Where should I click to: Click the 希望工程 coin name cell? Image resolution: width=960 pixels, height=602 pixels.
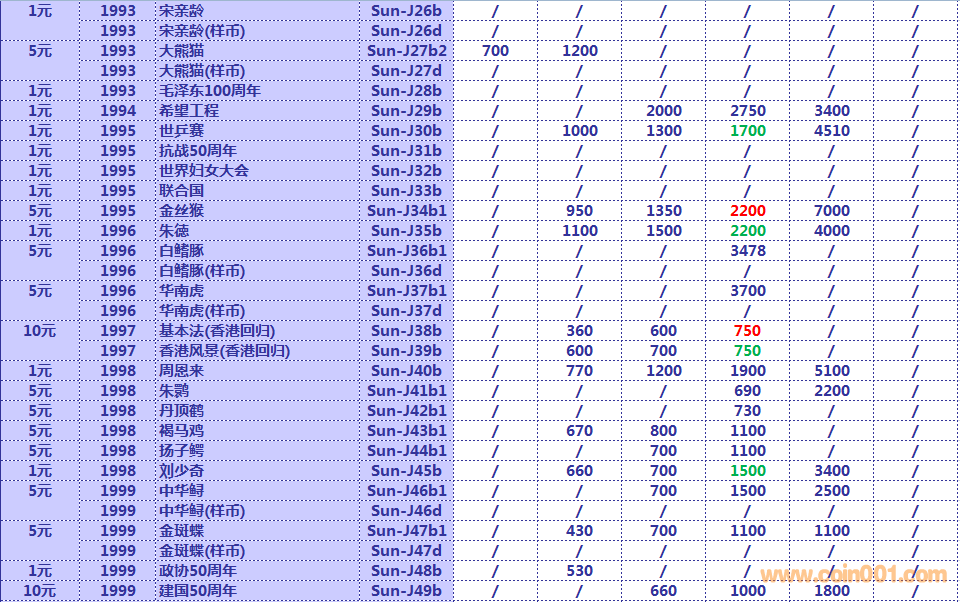click(189, 111)
